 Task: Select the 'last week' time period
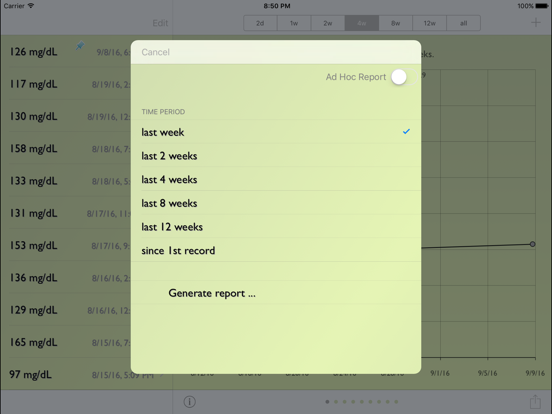click(276, 132)
